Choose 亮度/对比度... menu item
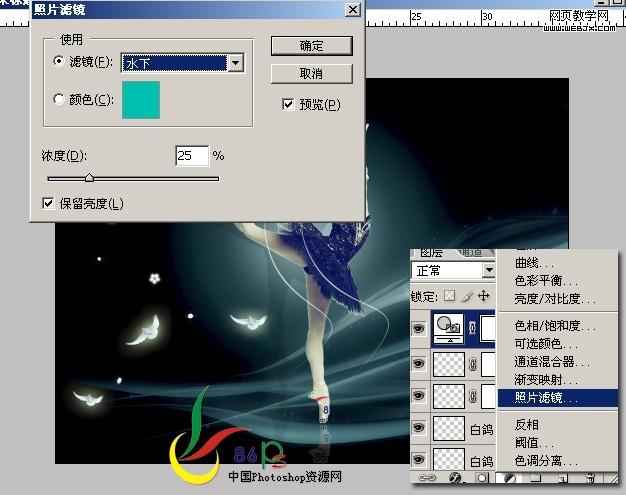This screenshot has height=495, width=626. coord(555,299)
